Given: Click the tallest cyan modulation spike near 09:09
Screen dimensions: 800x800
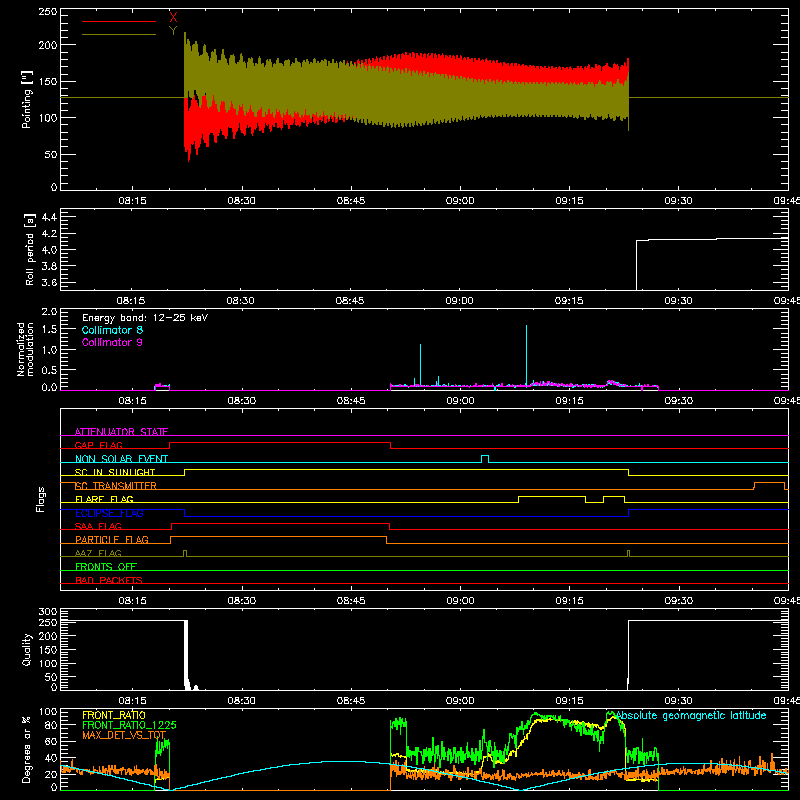Looking at the screenshot, I should 527,355.
